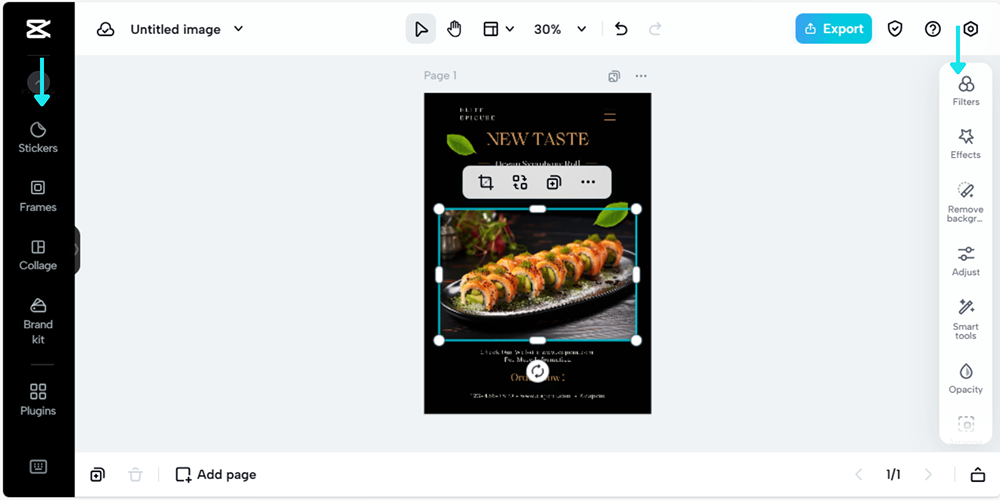
Task: Click the duplicate page icon in bottom bar
Action: tap(98, 474)
